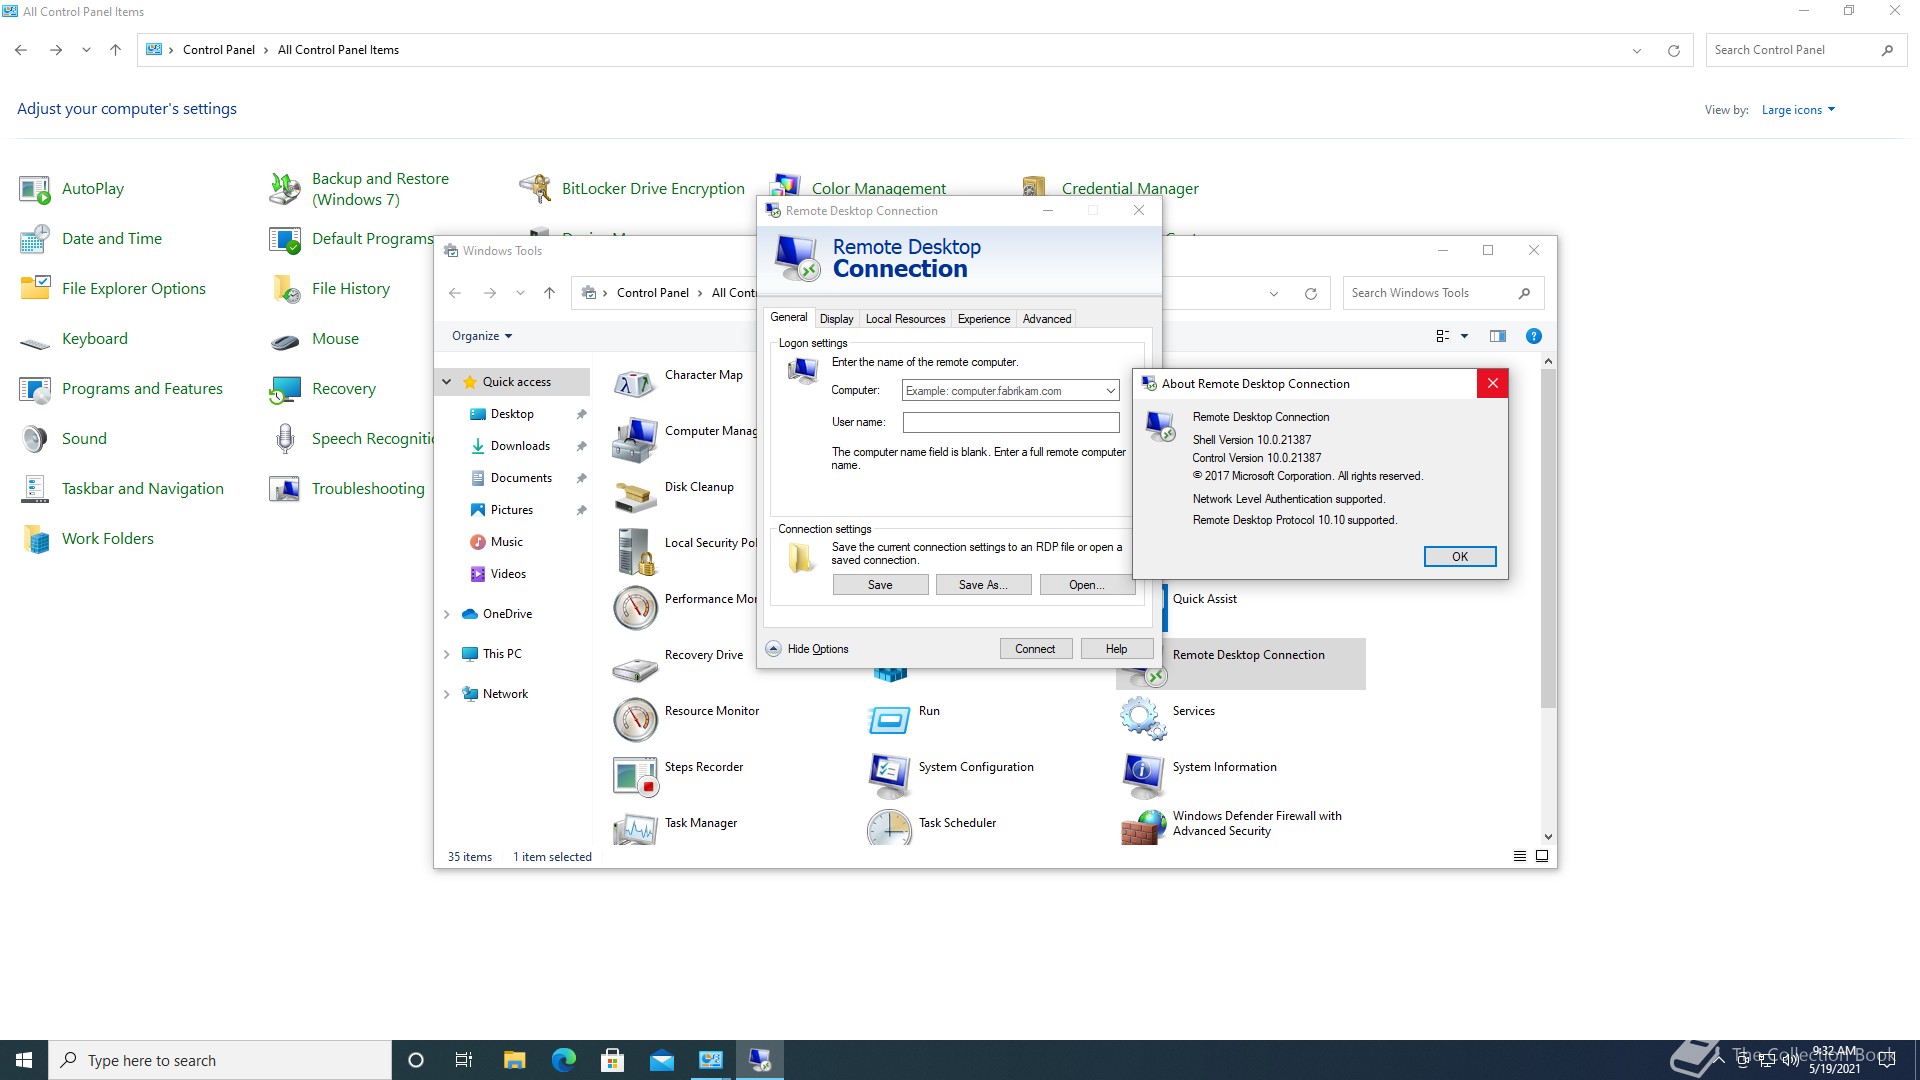Screen dimensions: 1920x1080
Task: Click the Search Control Panel box
Action: click(x=1805, y=50)
